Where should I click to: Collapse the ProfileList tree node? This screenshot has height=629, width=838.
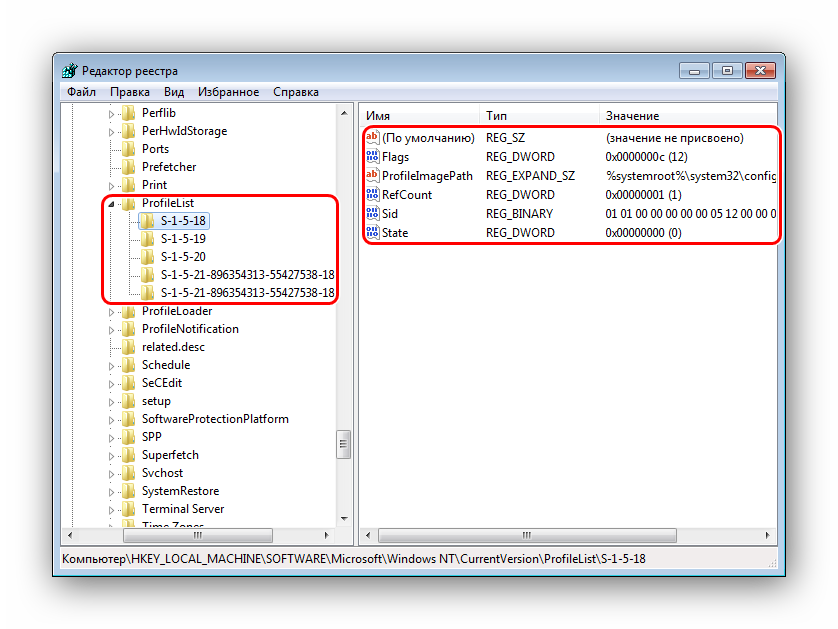111,204
